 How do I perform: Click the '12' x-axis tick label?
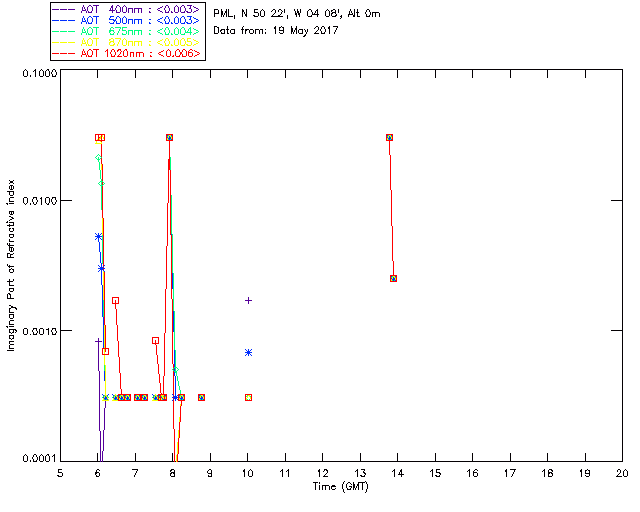[x=322, y=473]
